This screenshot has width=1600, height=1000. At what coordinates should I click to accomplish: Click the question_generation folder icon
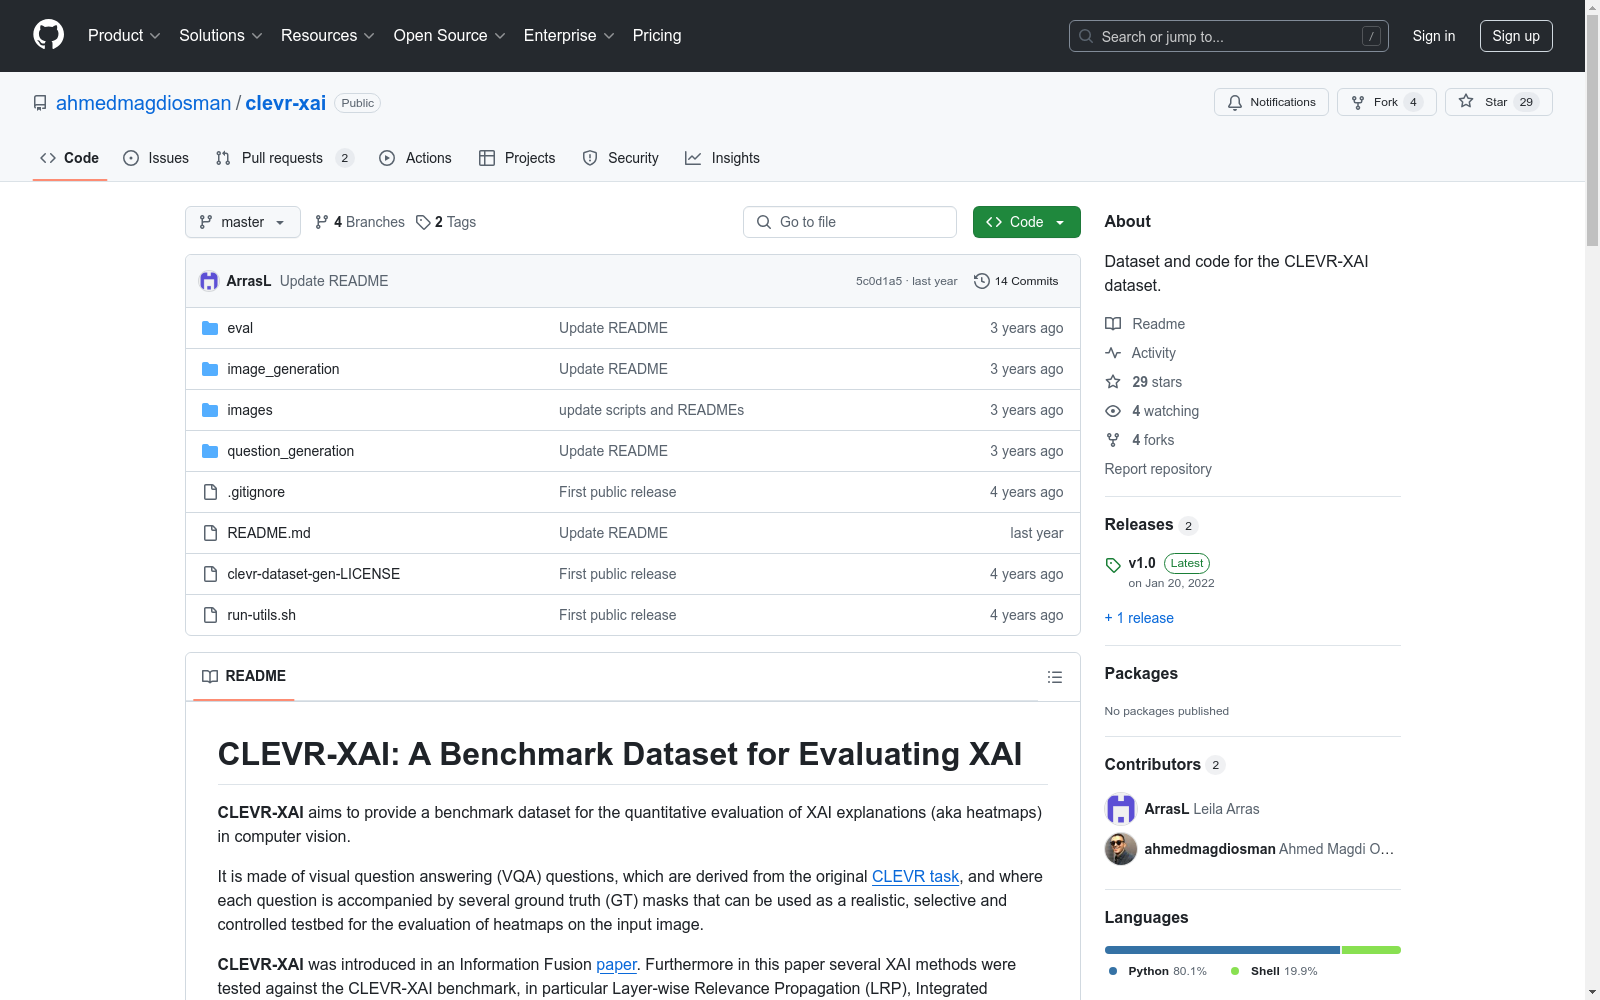click(x=210, y=451)
